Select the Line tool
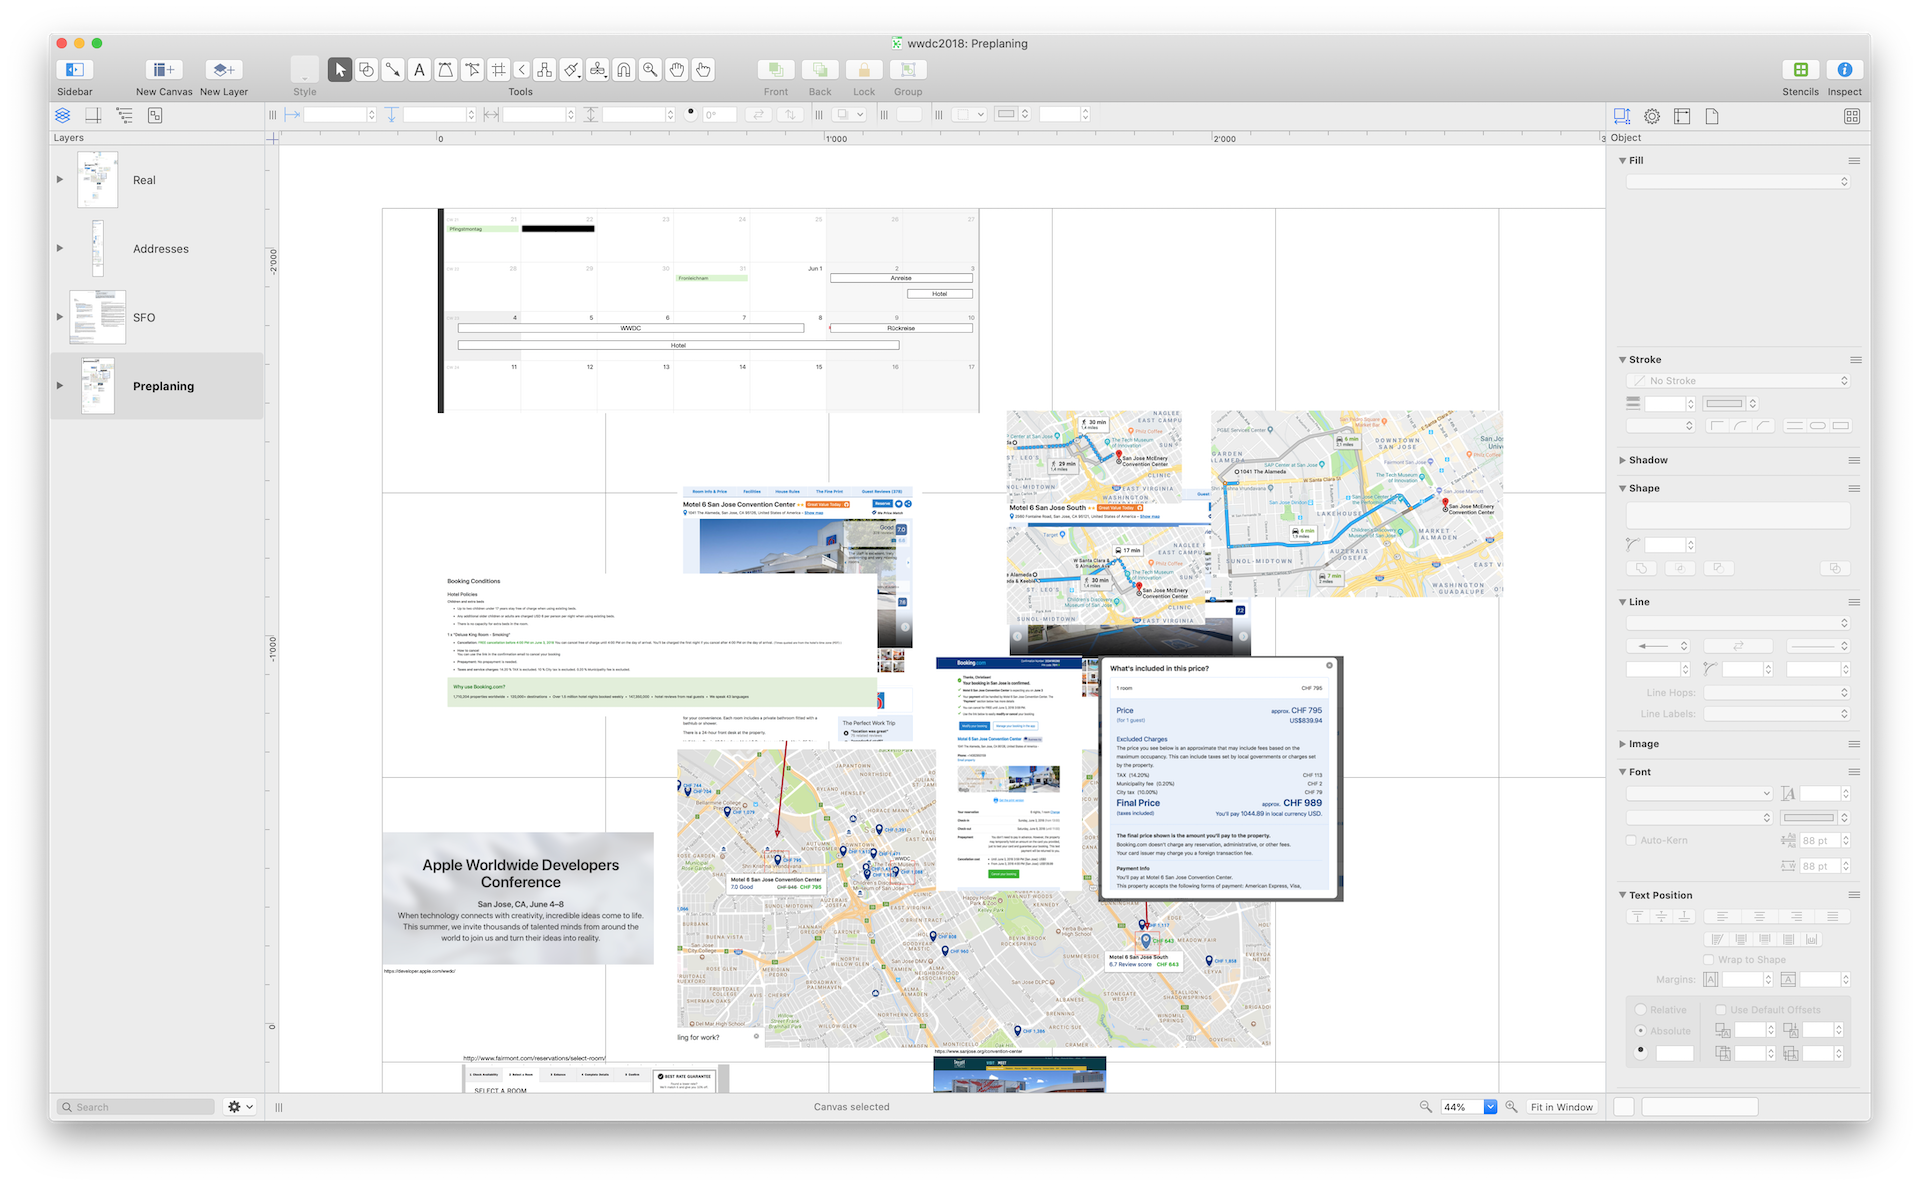The width and height of the screenshot is (1920, 1186). [x=394, y=70]
